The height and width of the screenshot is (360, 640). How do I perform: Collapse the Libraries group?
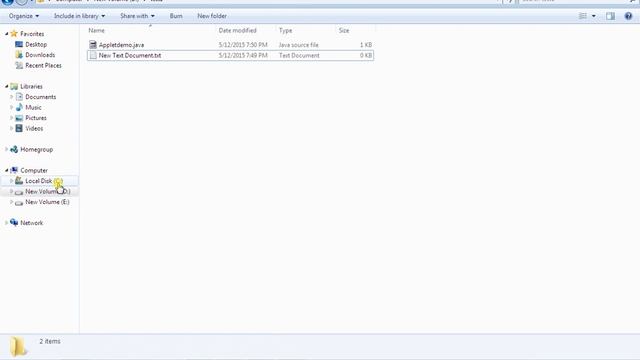(7, 87)
